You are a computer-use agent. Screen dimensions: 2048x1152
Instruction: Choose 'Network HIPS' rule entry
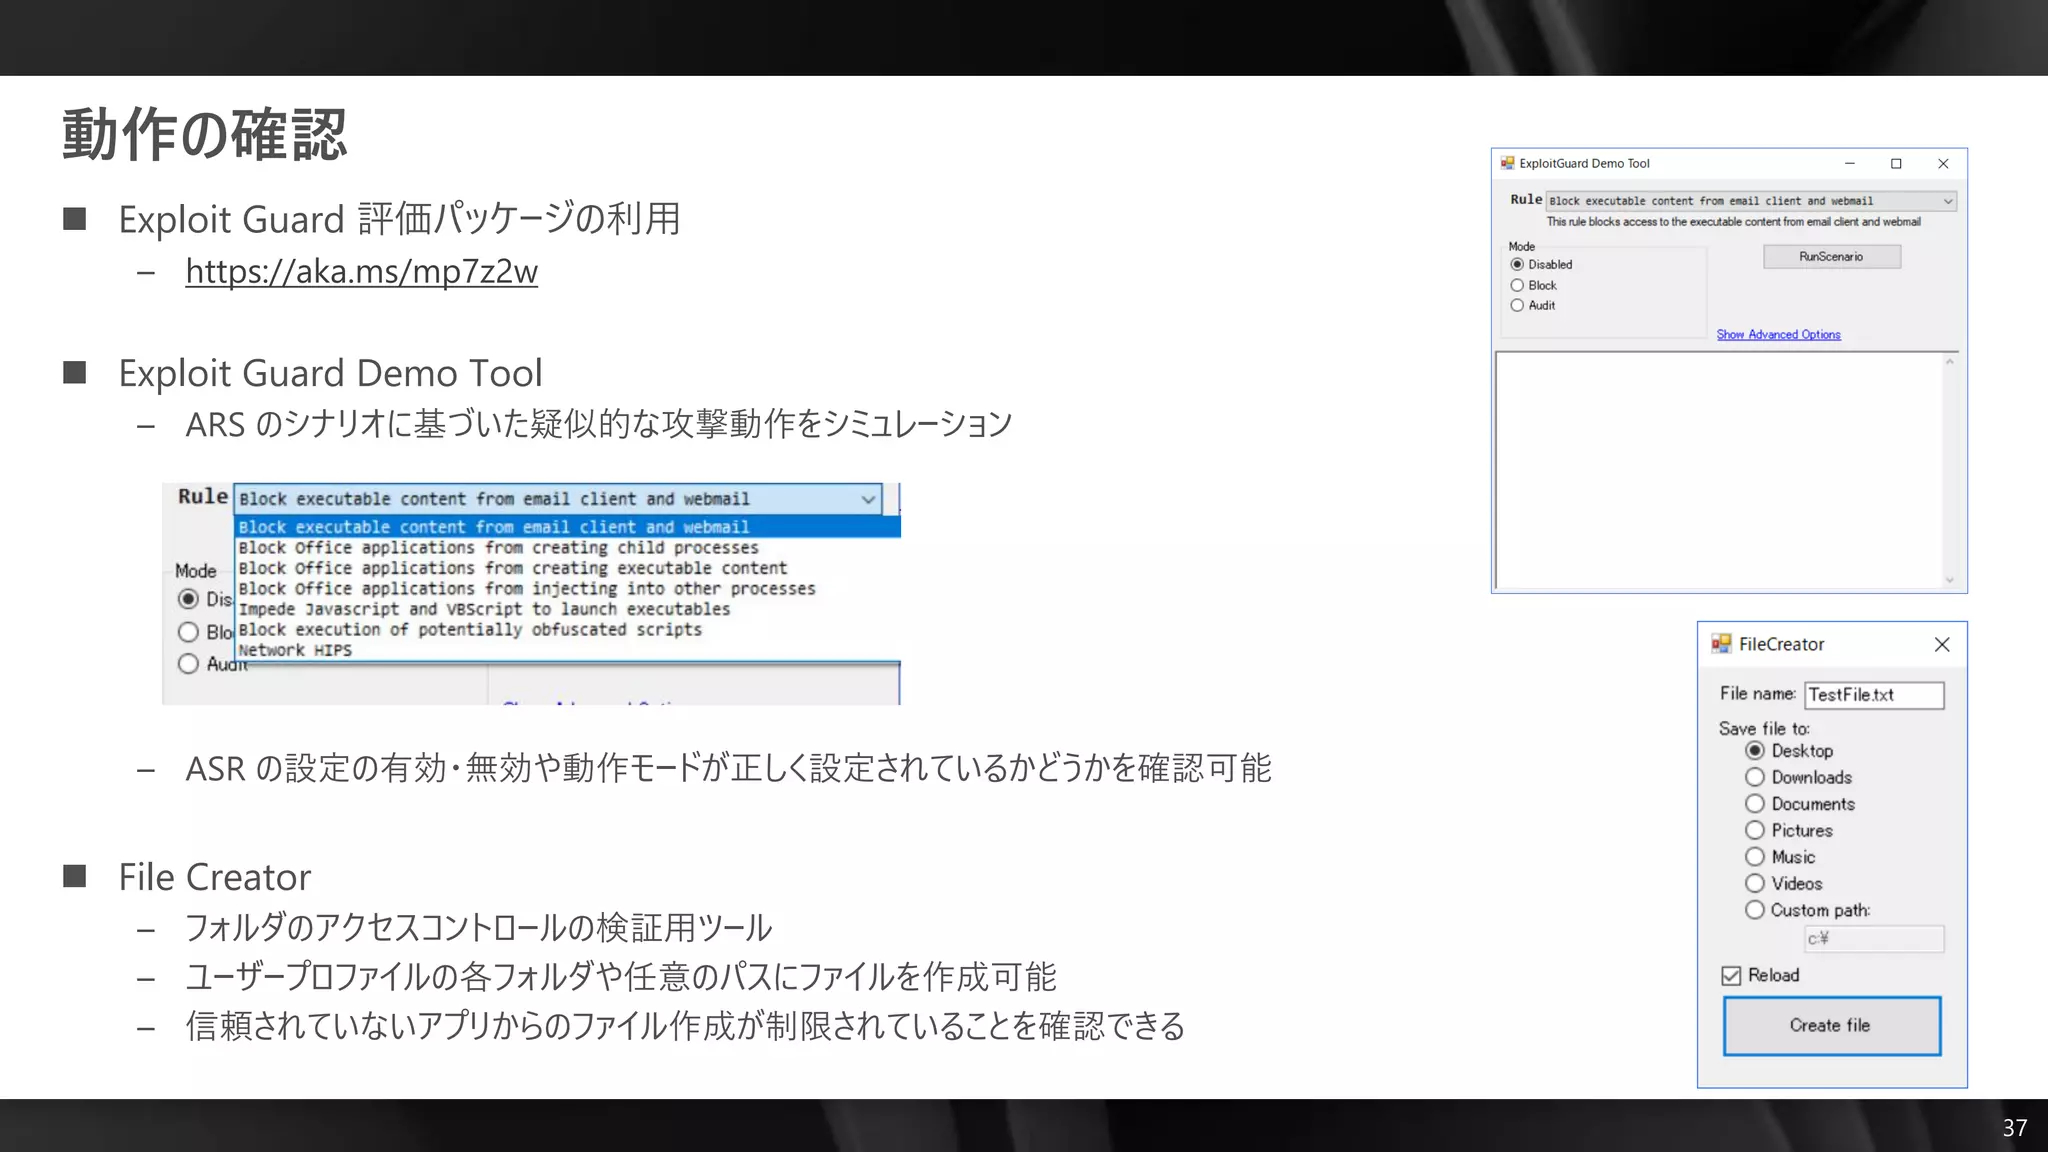click(567, 650)
